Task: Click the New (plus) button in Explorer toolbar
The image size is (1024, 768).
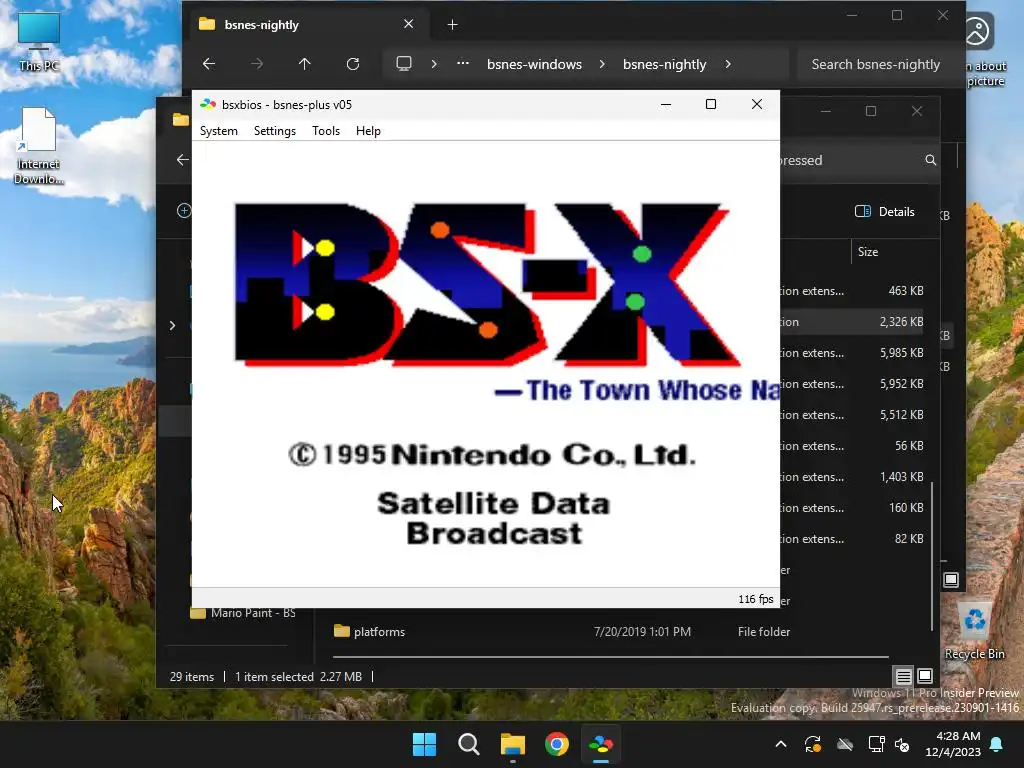Action: point(184,210)
